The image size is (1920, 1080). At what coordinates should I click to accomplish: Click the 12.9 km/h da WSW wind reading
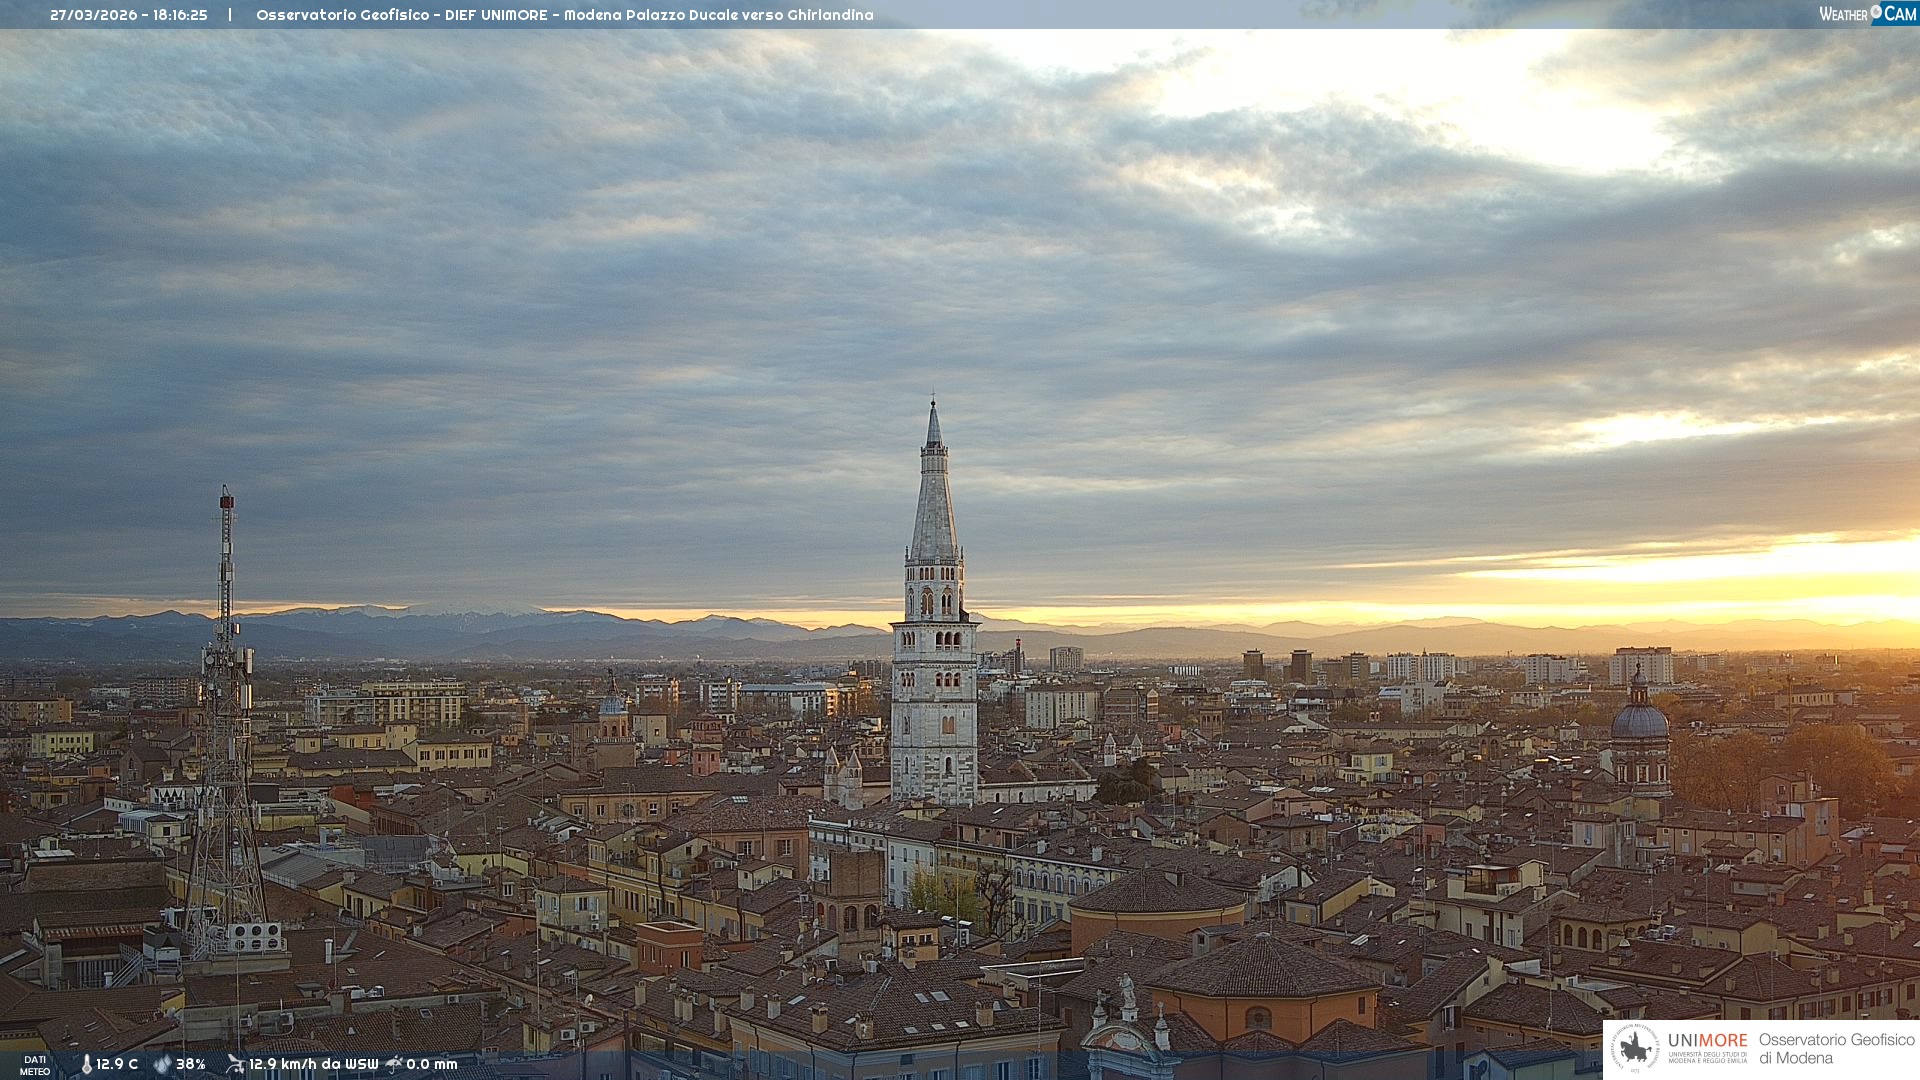click(x=313, y=1065)
